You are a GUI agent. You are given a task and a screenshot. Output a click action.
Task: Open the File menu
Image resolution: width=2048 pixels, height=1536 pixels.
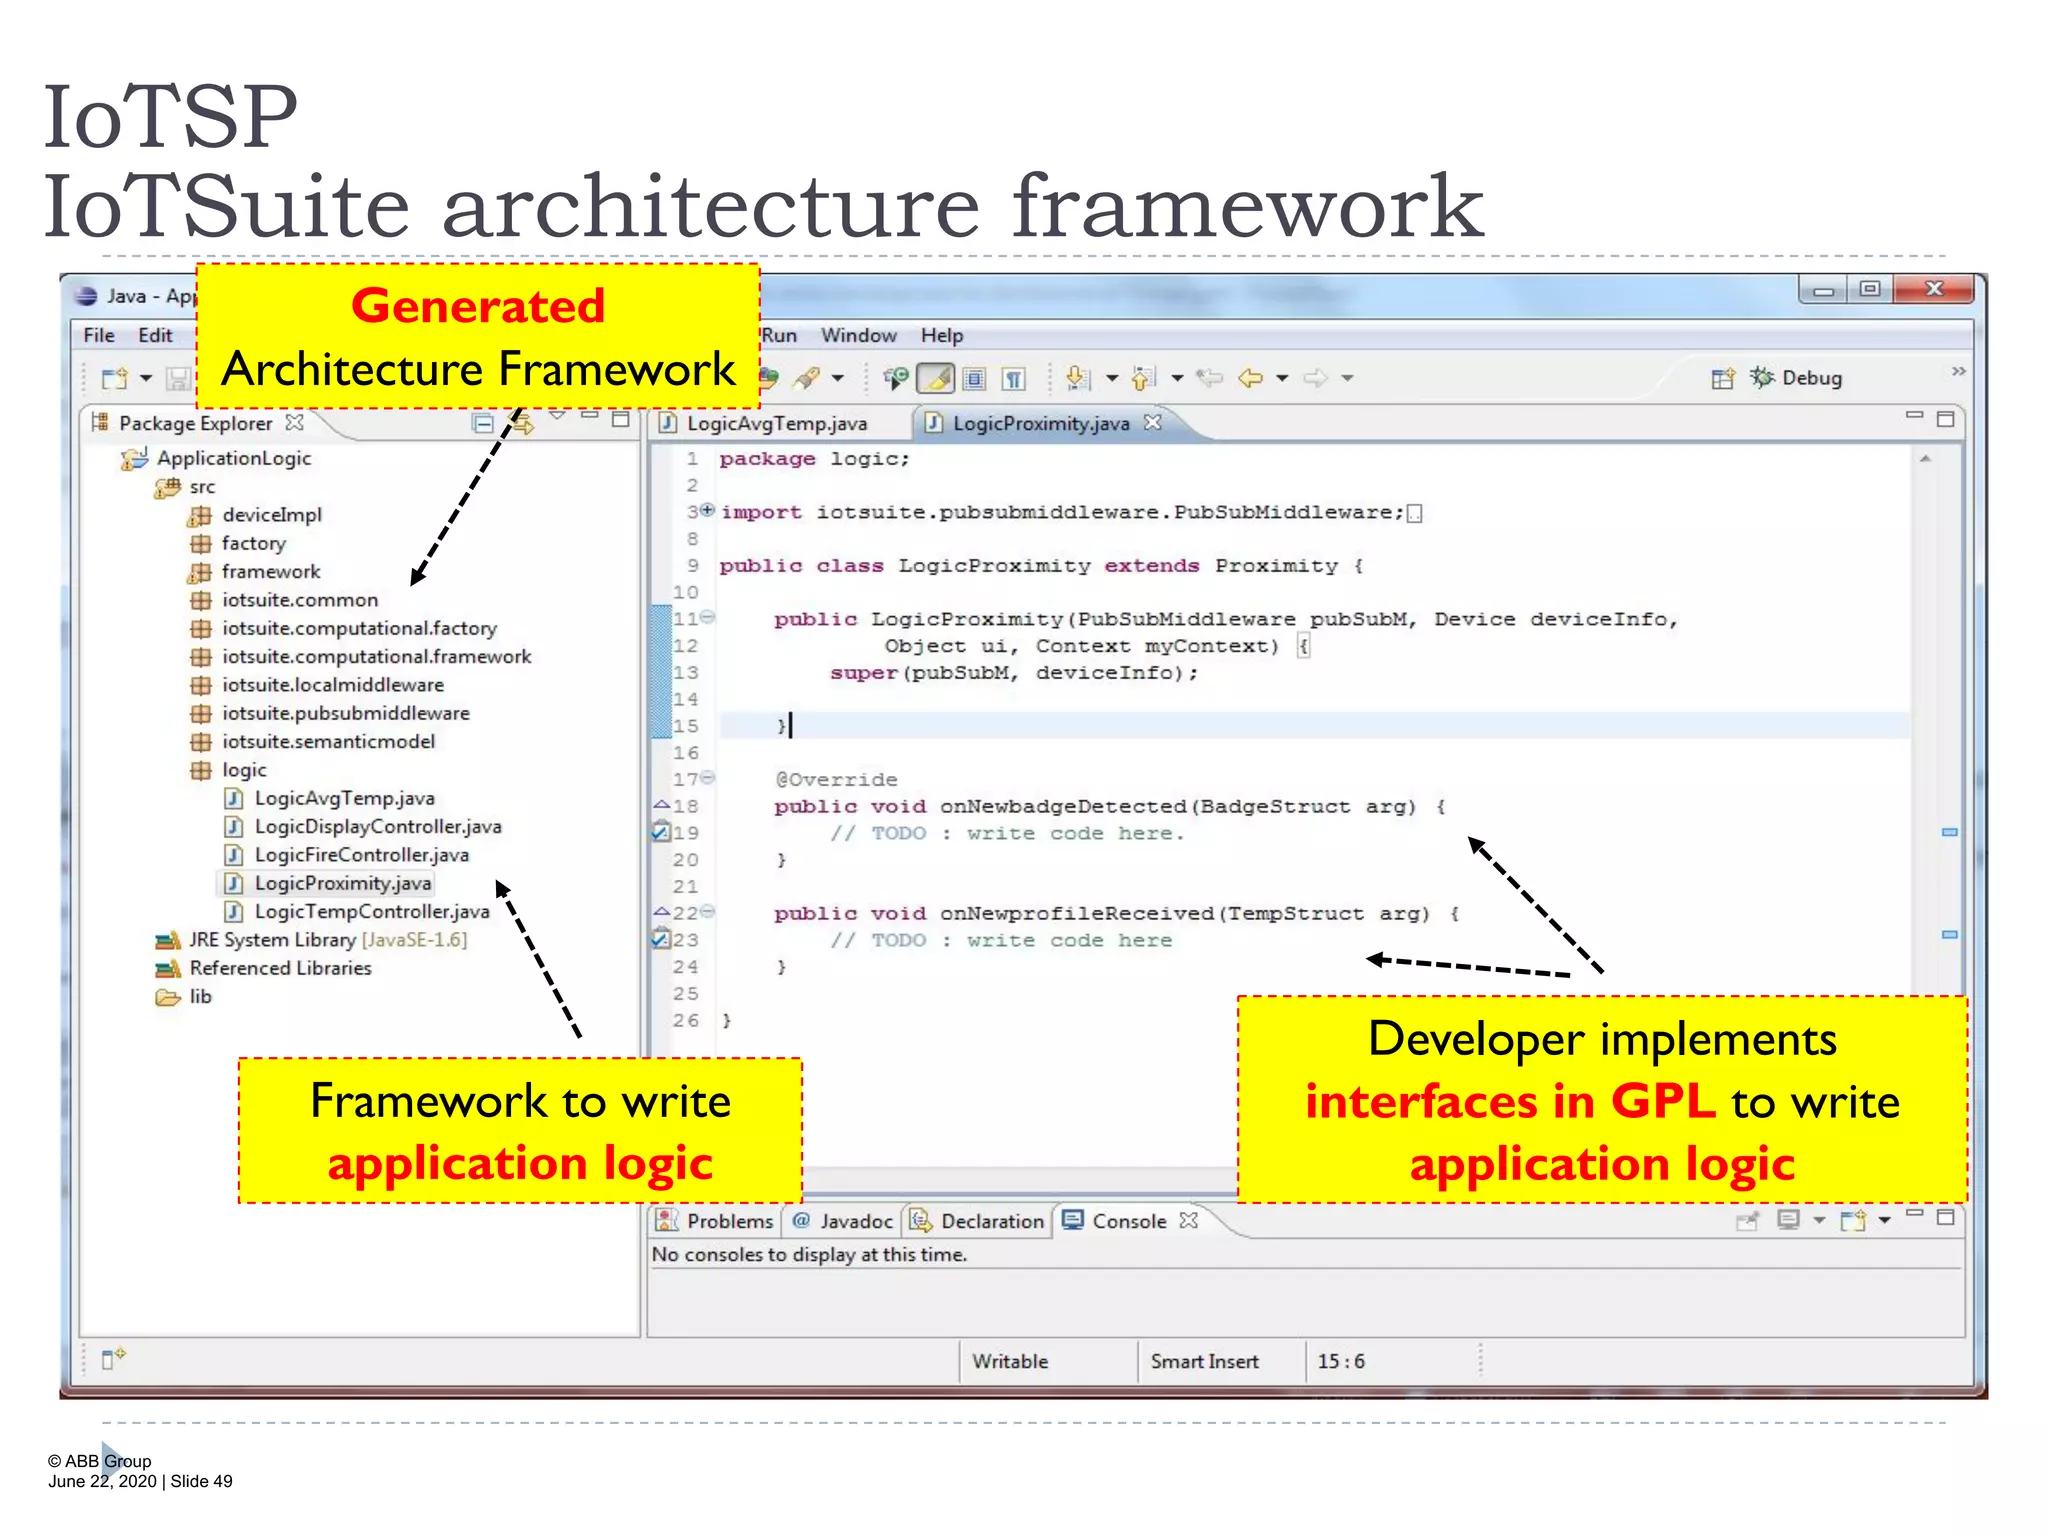[99, 335]
